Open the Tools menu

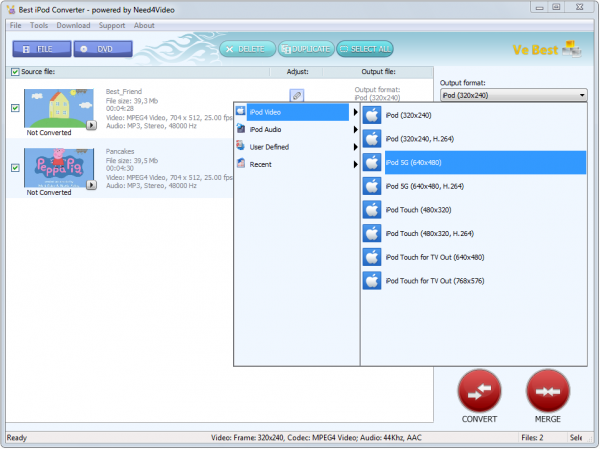tap(39, 25)
